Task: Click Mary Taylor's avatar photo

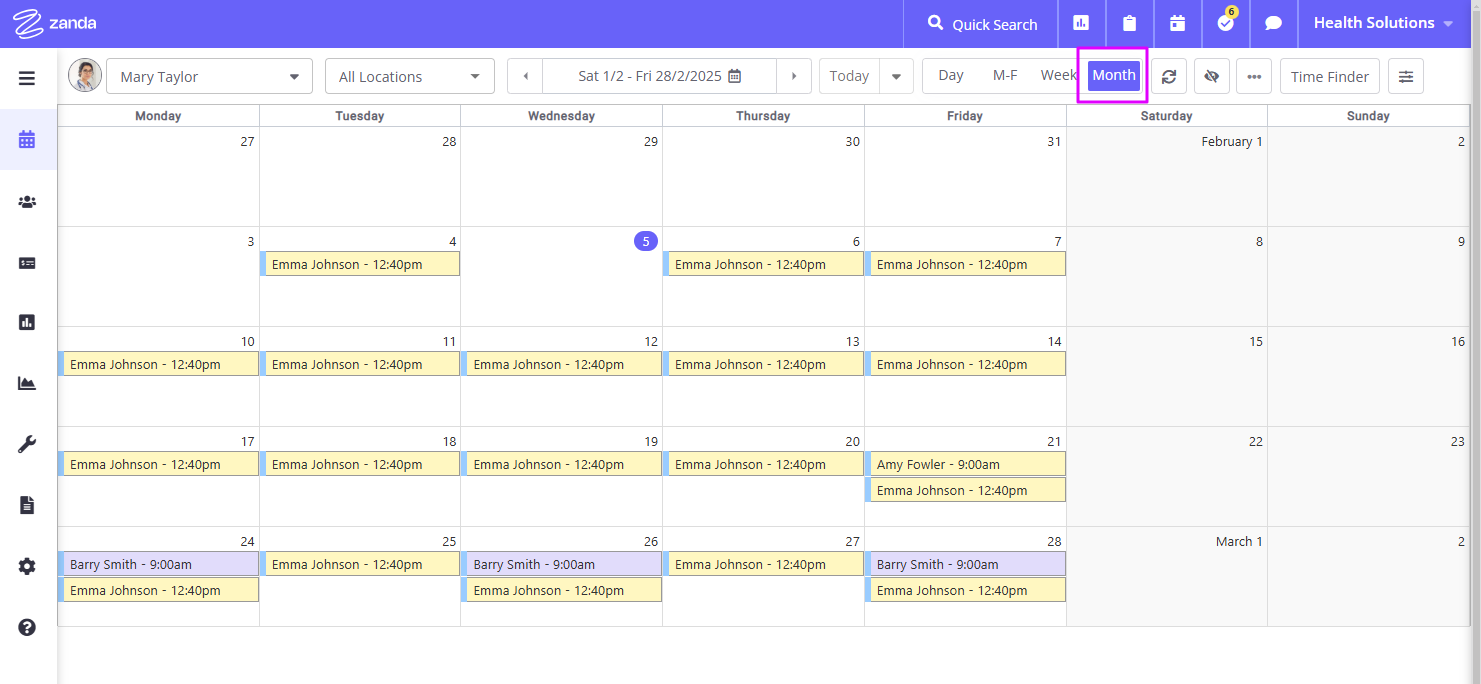Action: [85, 75]
